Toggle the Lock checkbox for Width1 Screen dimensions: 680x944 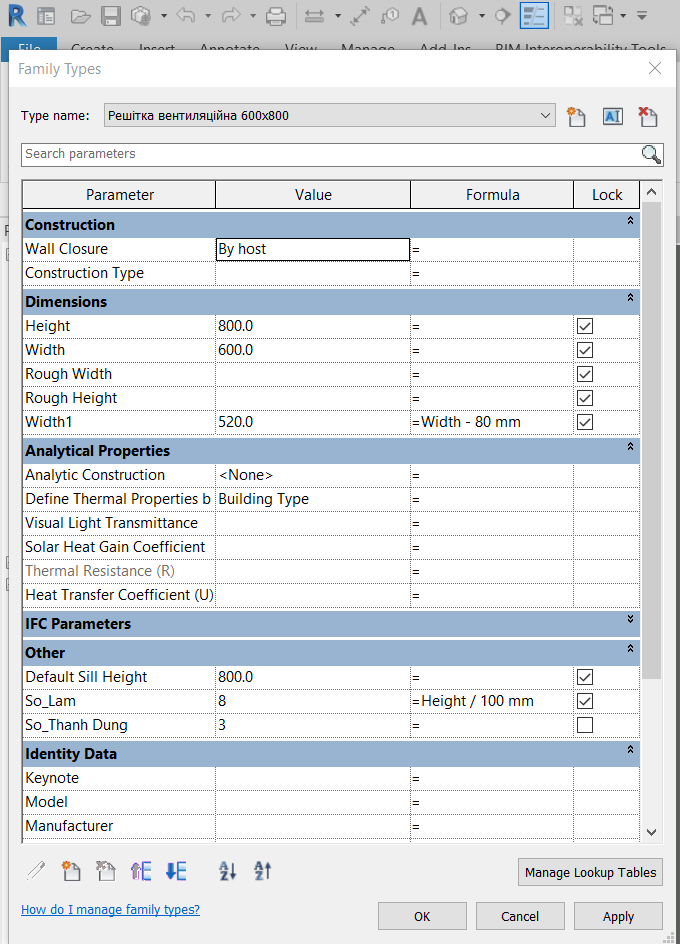pos(585,422)
